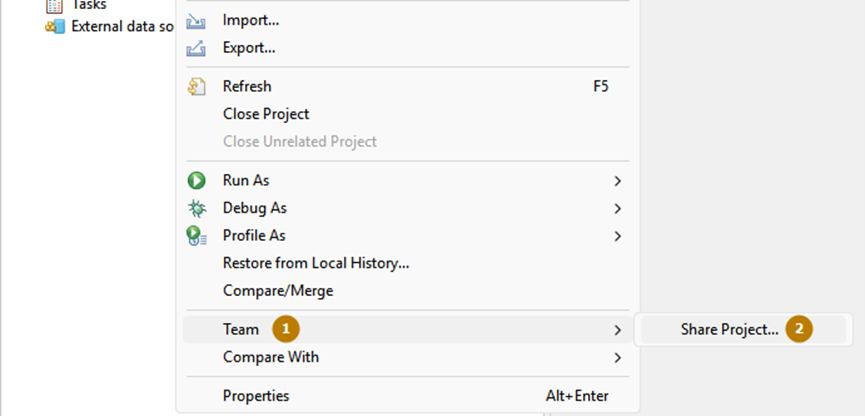
Task: Open project Properties
Action: (256, 396)
